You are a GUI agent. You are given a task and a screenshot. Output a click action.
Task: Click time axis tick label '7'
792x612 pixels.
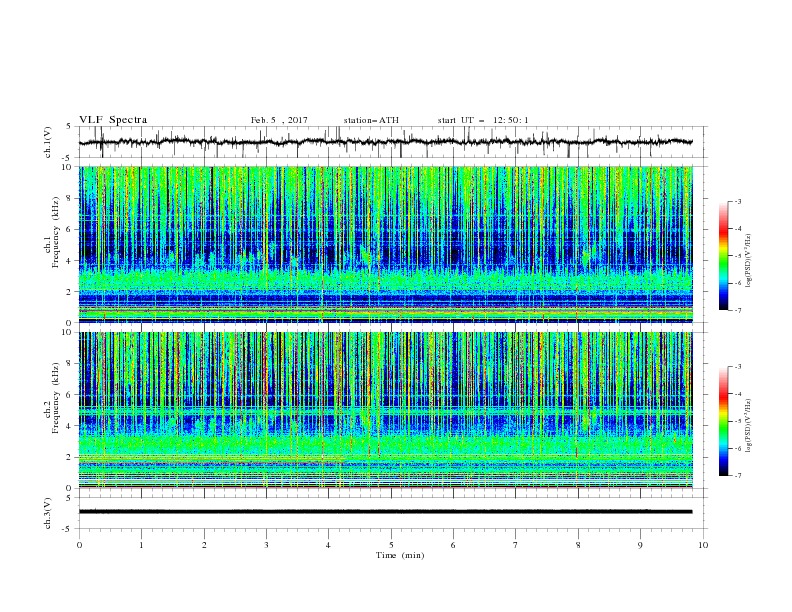point(516,545)
